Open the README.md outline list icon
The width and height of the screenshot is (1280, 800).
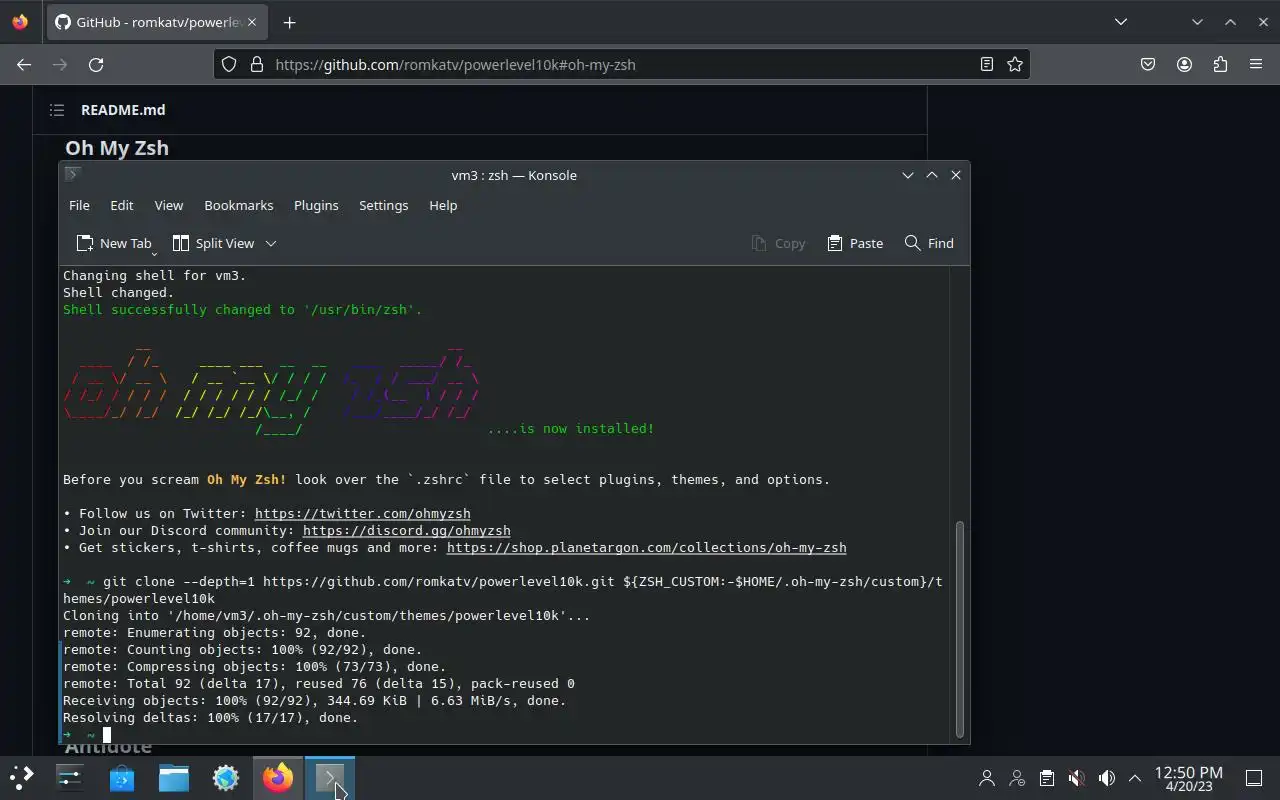tap(57, 110)
